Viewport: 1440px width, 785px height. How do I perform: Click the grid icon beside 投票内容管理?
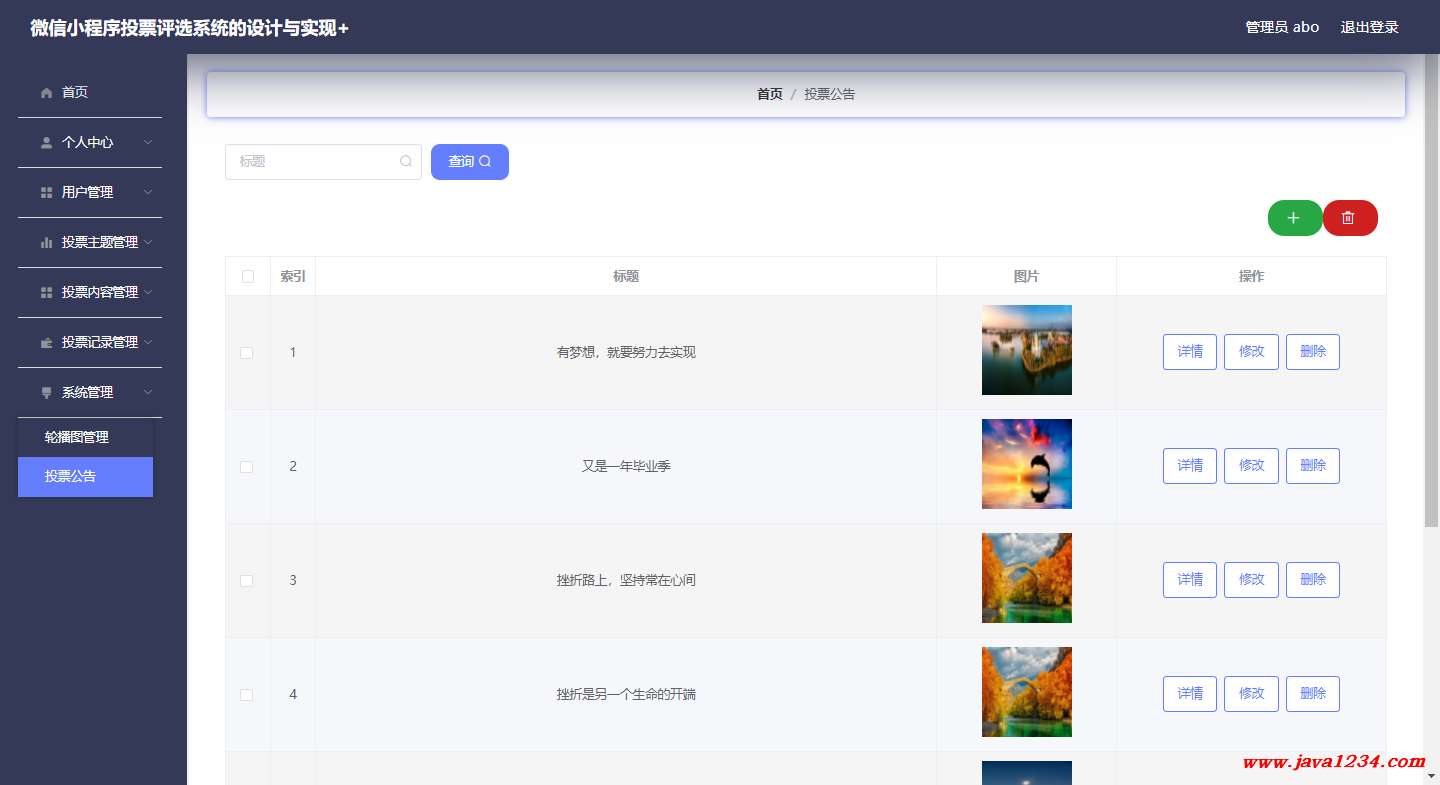(x=46, y=293)
